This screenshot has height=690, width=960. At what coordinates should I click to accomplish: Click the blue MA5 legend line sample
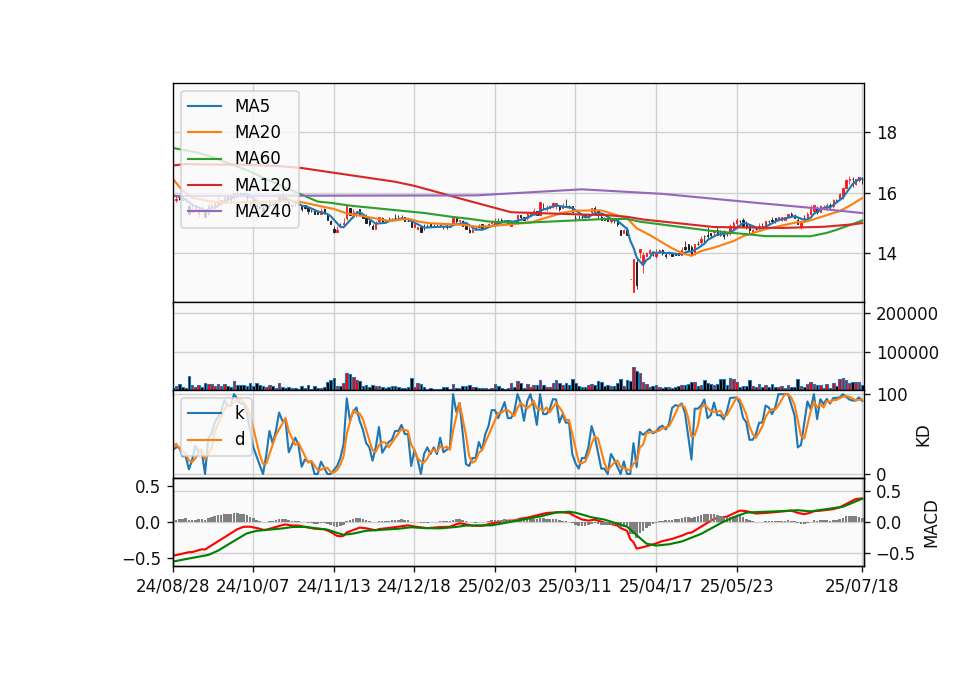point(204,107)
